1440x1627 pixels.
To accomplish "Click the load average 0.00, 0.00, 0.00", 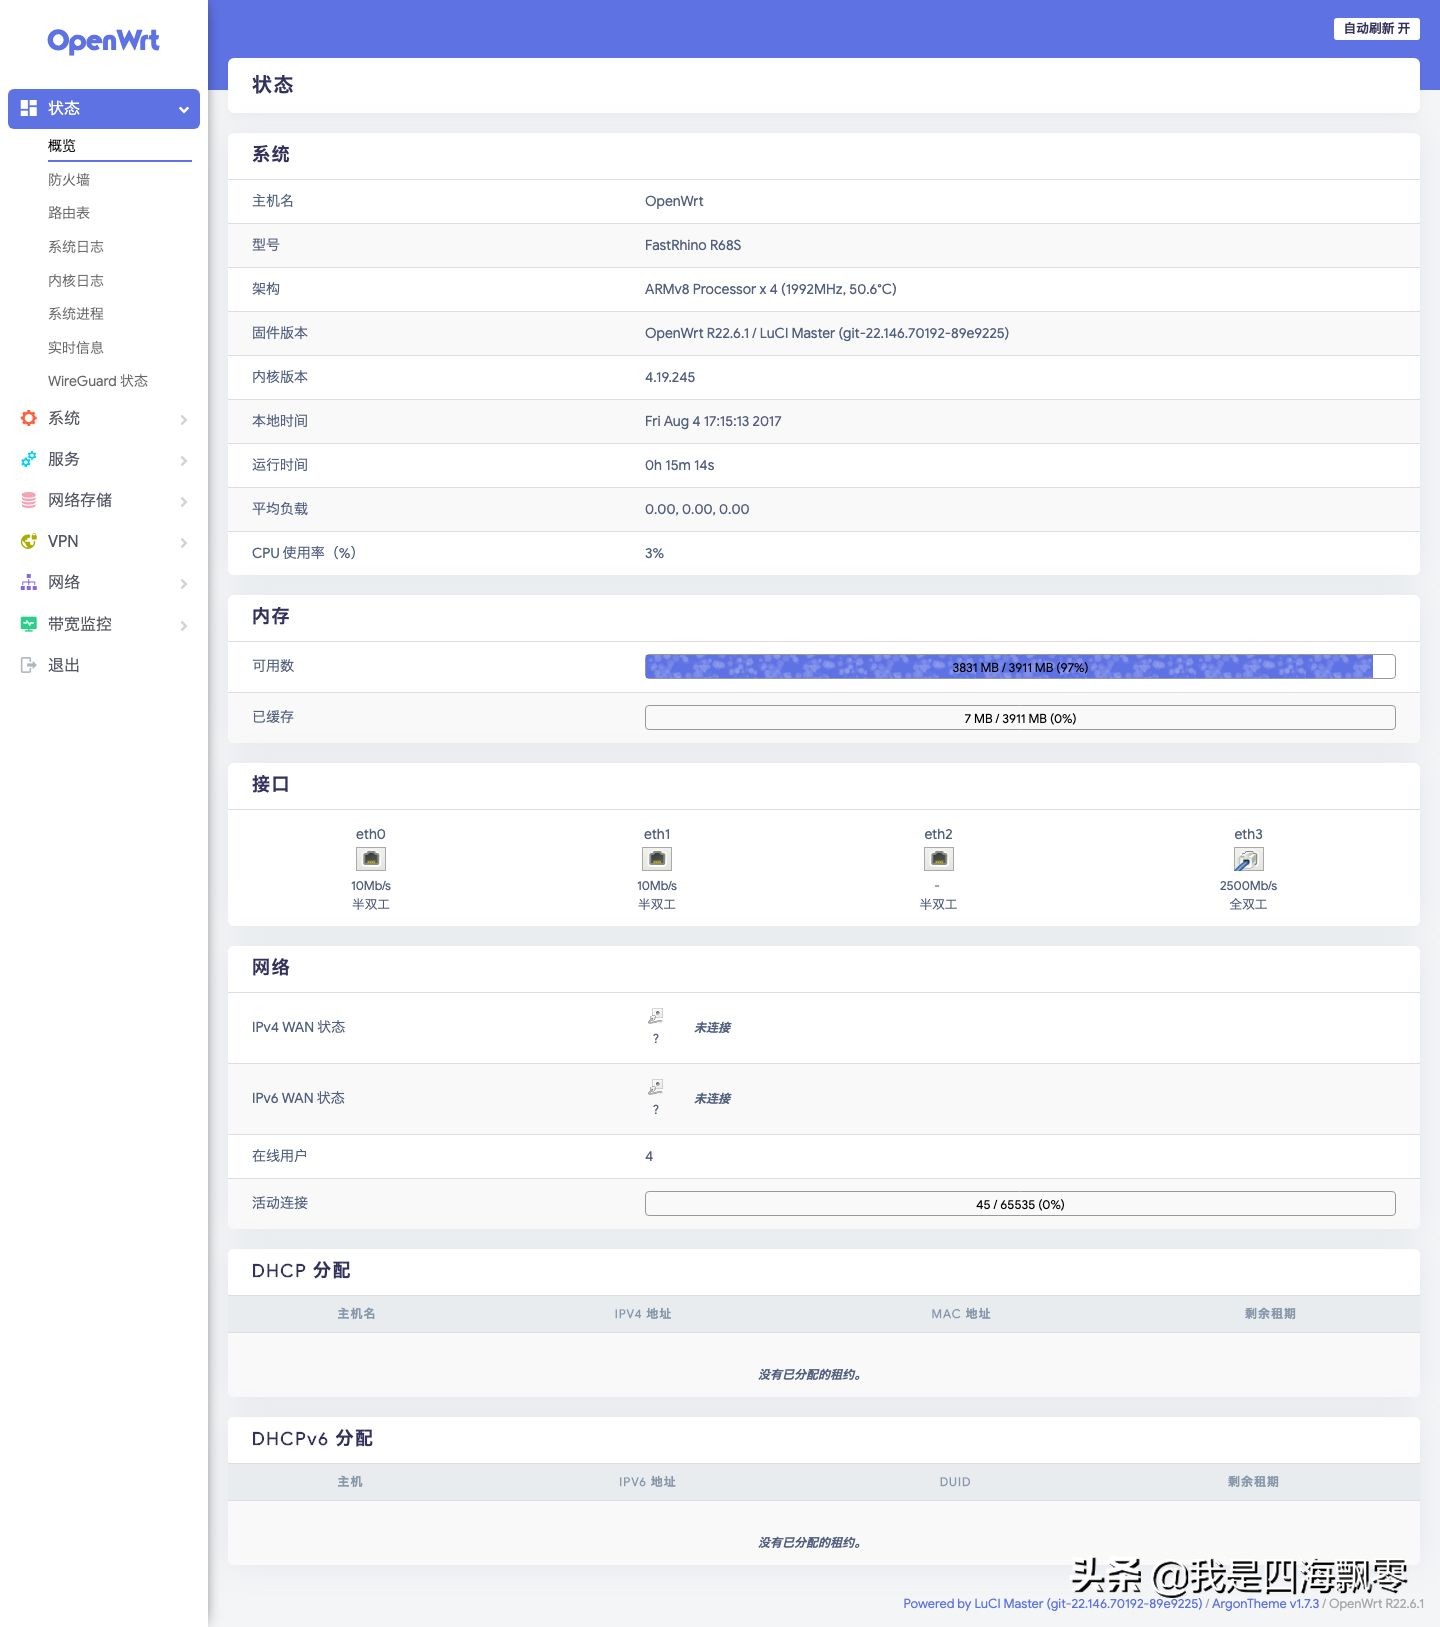I will (697, 509).
